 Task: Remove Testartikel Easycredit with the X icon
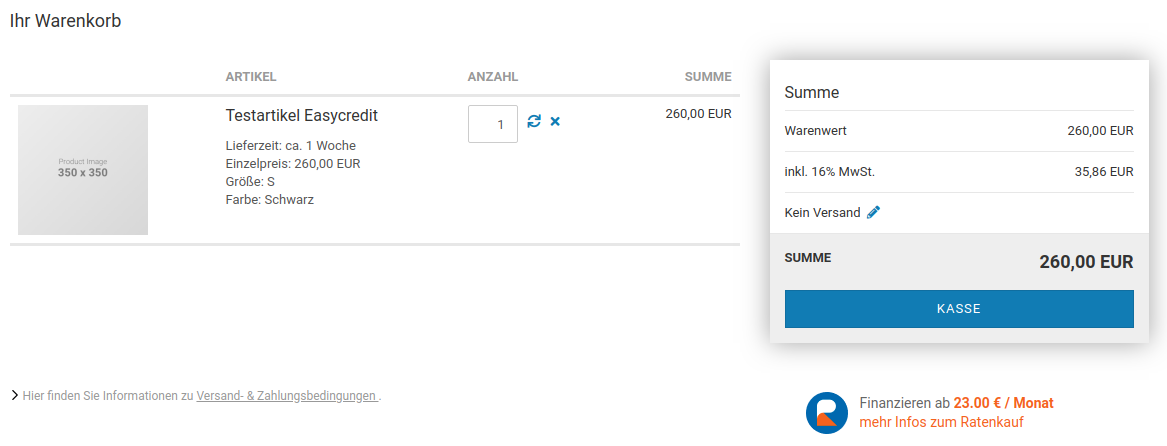[555, 121]
